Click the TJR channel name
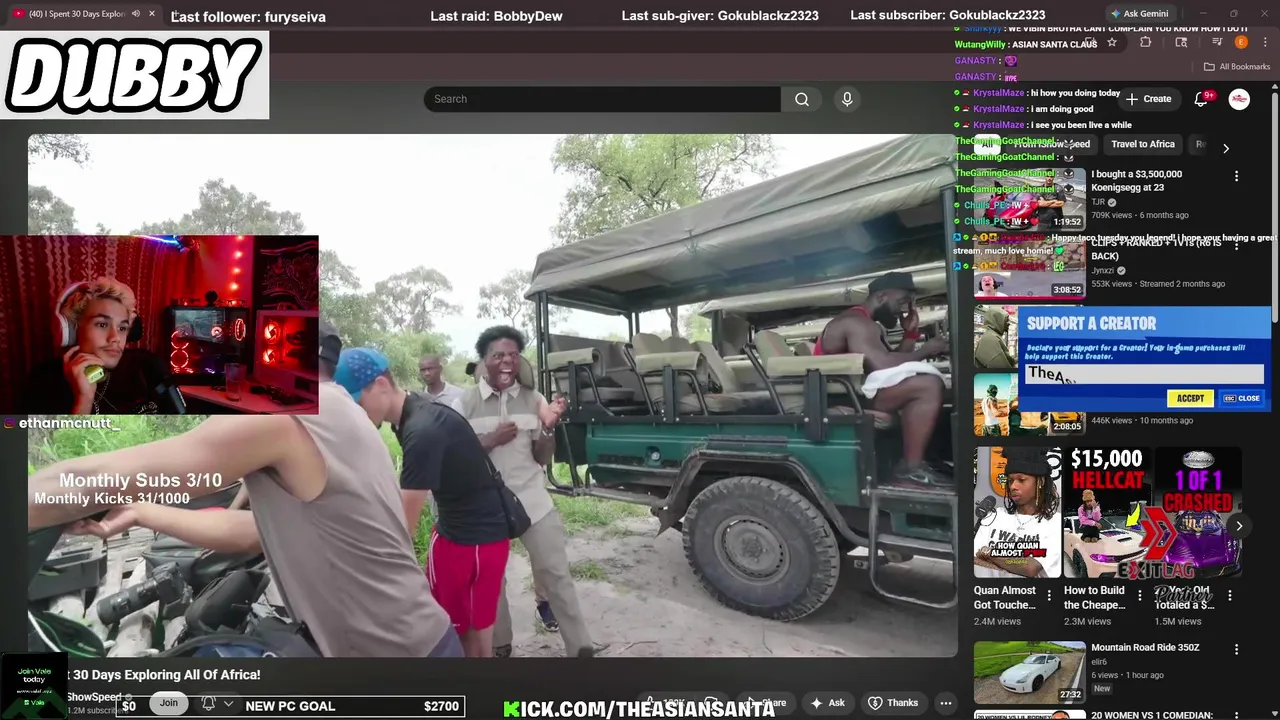The image size is (1280, 720). (x=1098, y=202)
